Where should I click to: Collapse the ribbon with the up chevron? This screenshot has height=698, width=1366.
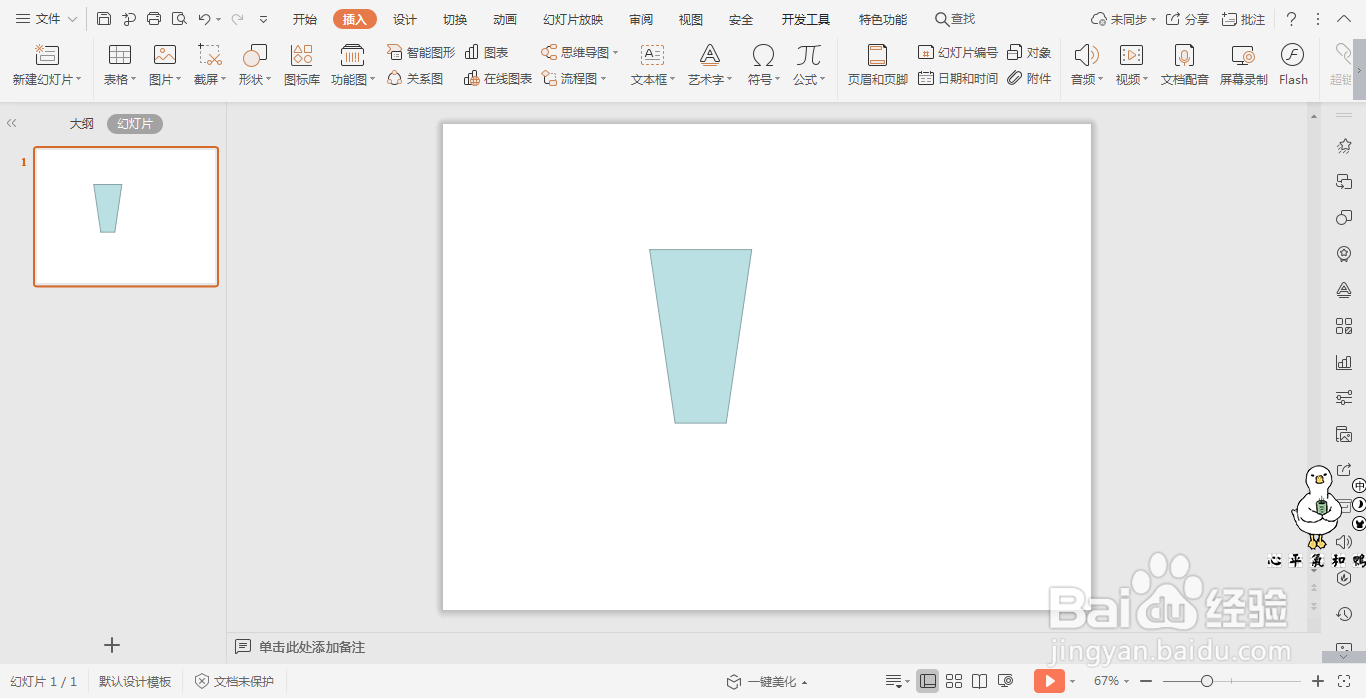(x=1343, y=19)
